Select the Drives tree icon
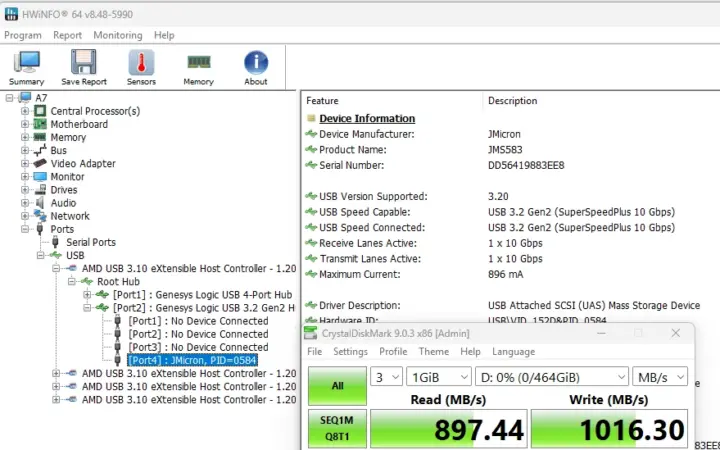Image resolution: width=720 pixels, height=450 pixels. [x=40, y=190]
